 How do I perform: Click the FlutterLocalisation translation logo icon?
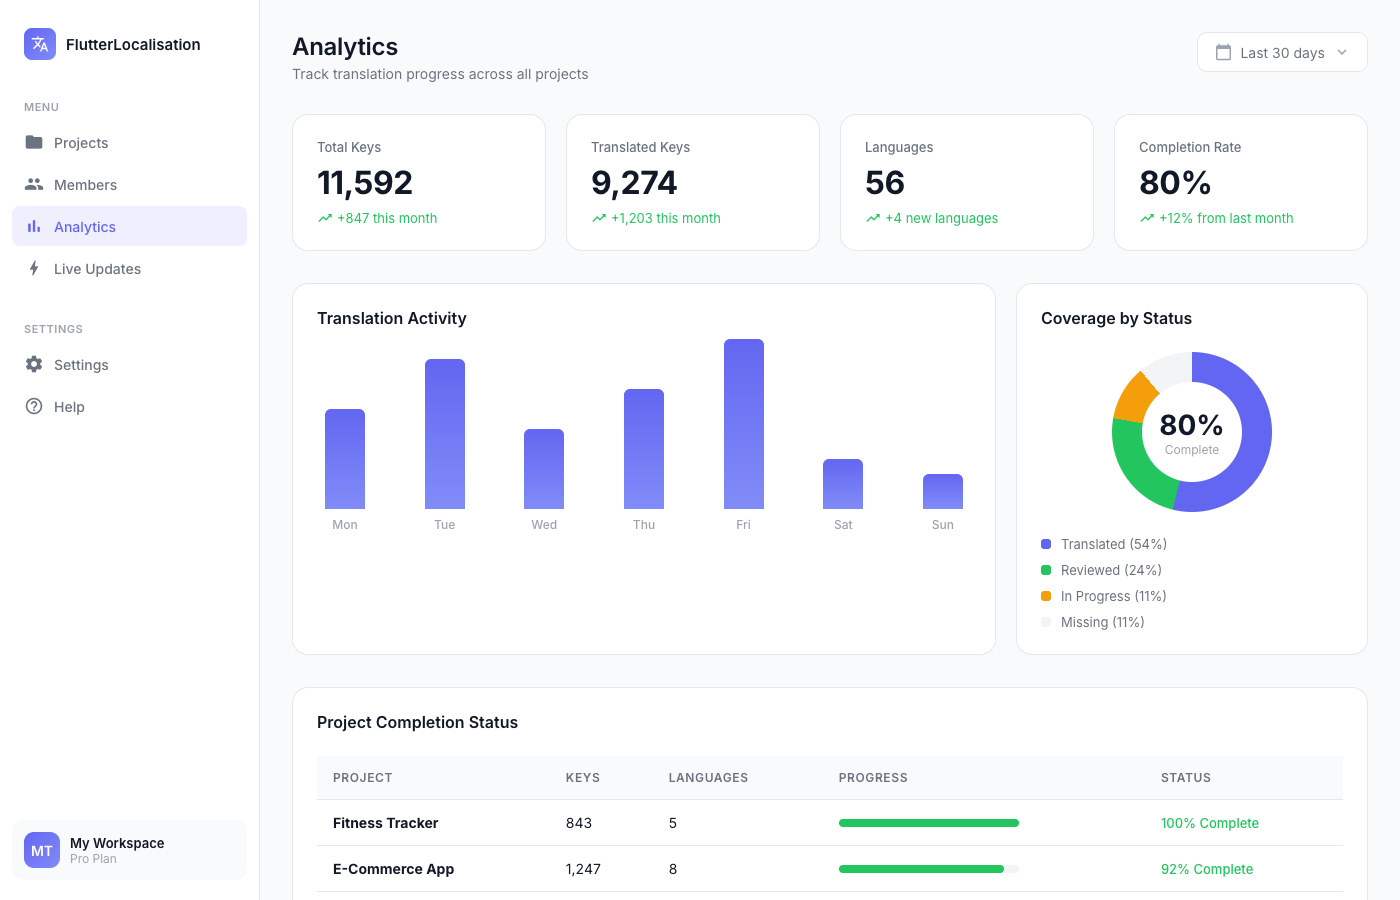click(39, 44)
